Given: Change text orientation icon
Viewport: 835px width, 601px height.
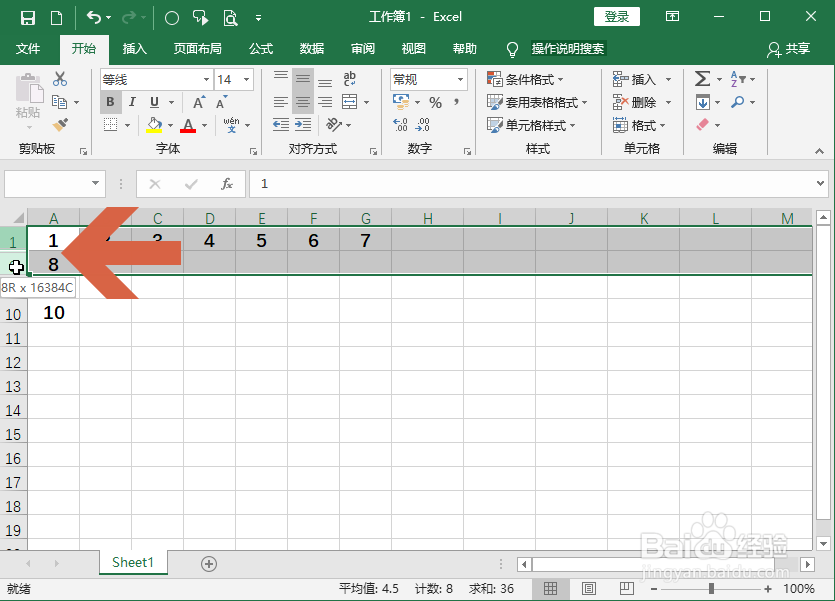Looking at the screenshot, I should tap(334, 125).
